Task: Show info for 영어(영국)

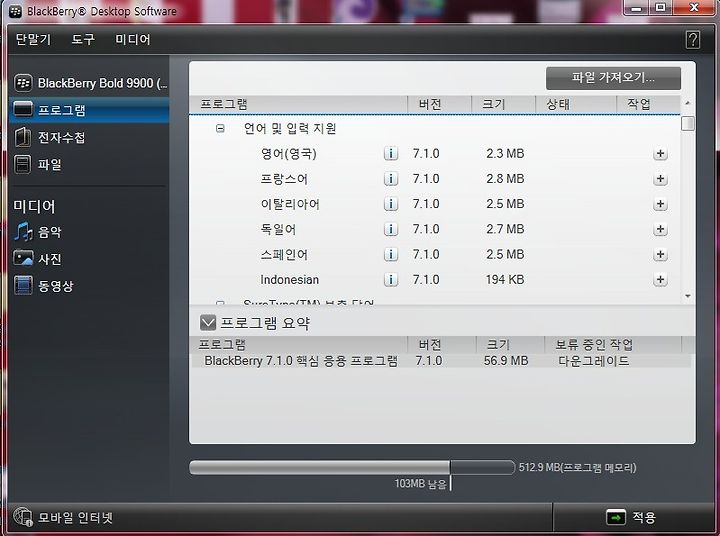Action: [391, 153]
